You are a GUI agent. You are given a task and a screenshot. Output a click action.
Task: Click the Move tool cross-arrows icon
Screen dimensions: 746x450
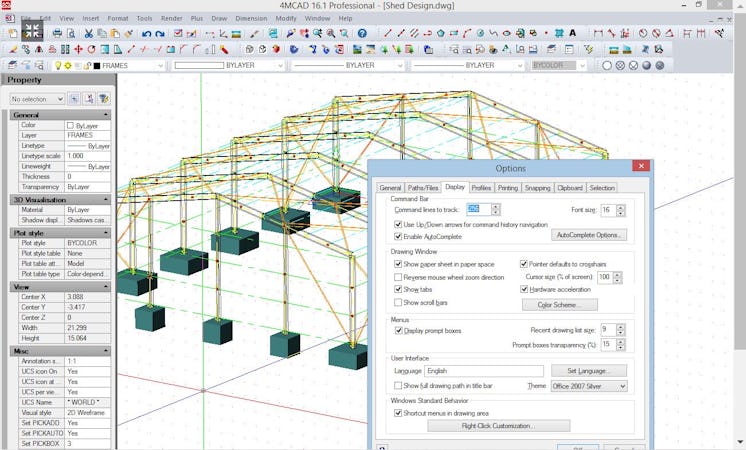77,49
